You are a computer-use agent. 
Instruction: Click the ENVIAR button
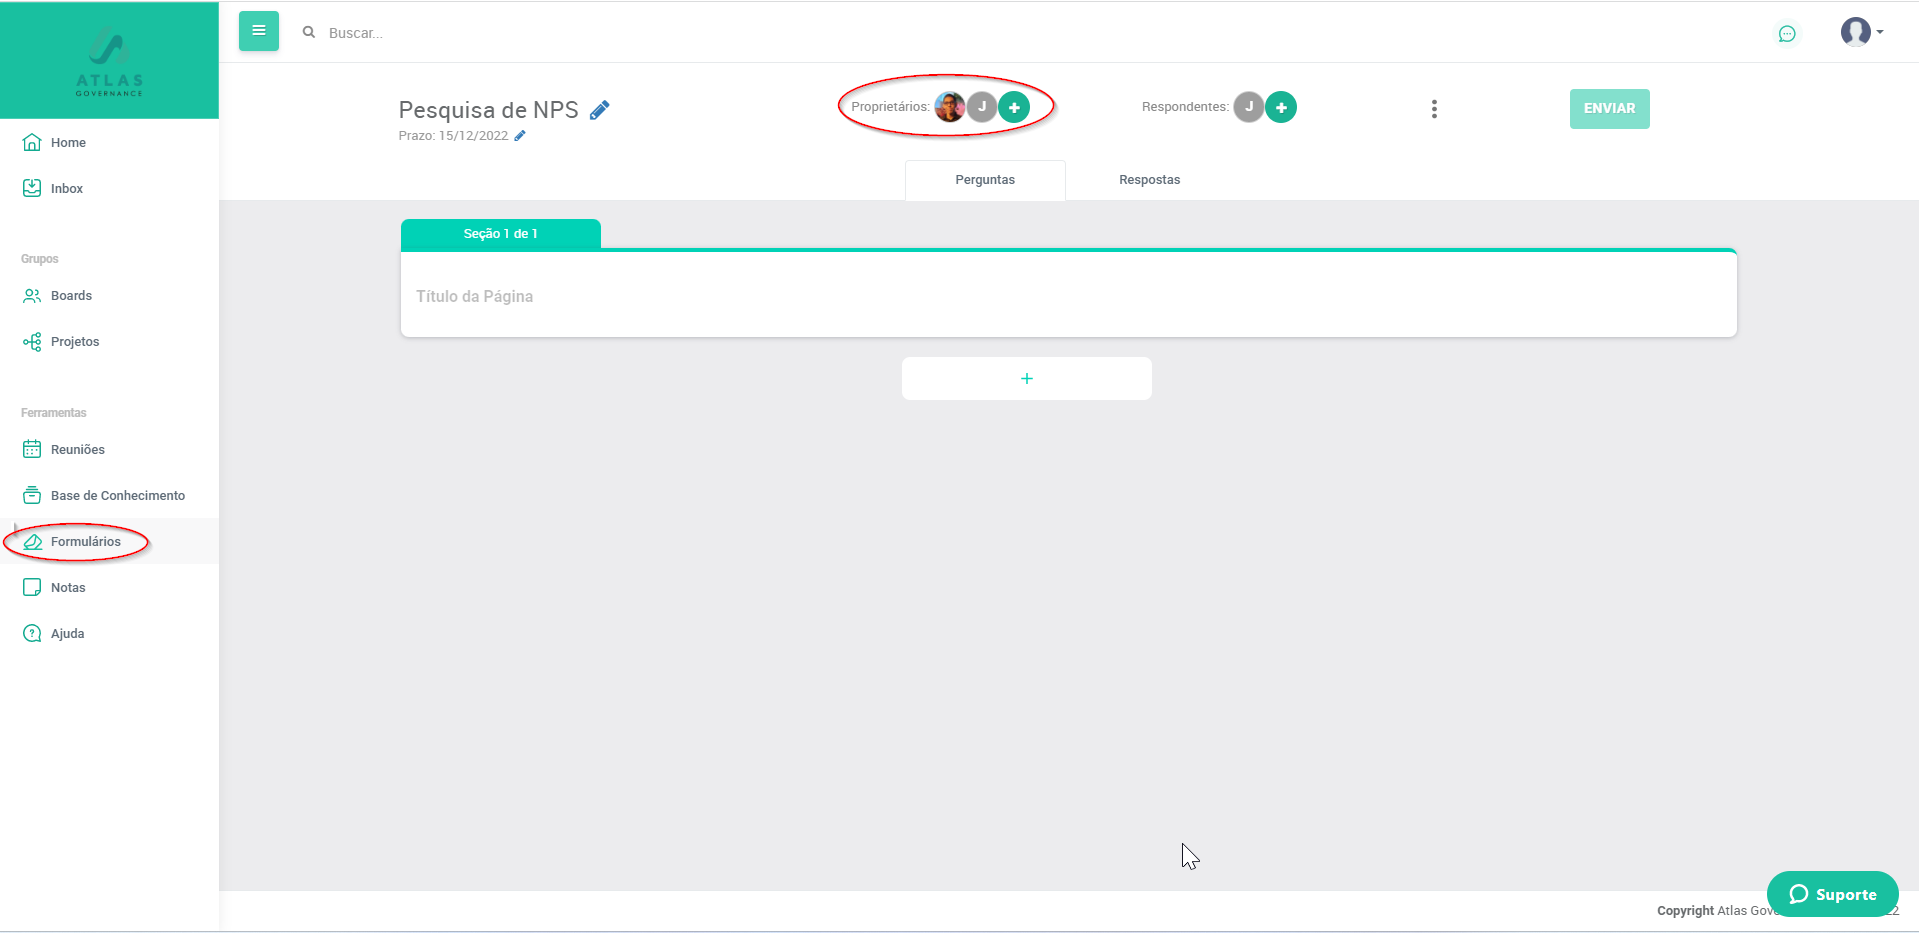coord(1609,109)
